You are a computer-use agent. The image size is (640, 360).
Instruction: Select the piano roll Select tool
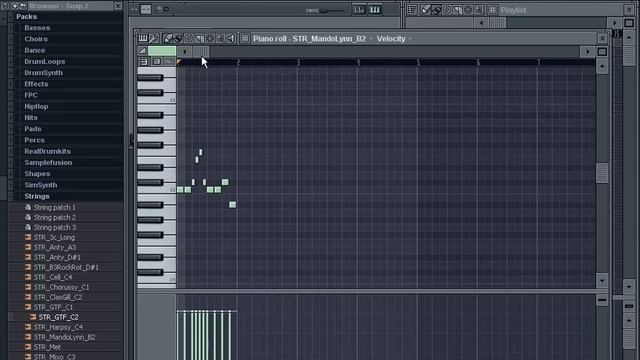pos(210,38)
